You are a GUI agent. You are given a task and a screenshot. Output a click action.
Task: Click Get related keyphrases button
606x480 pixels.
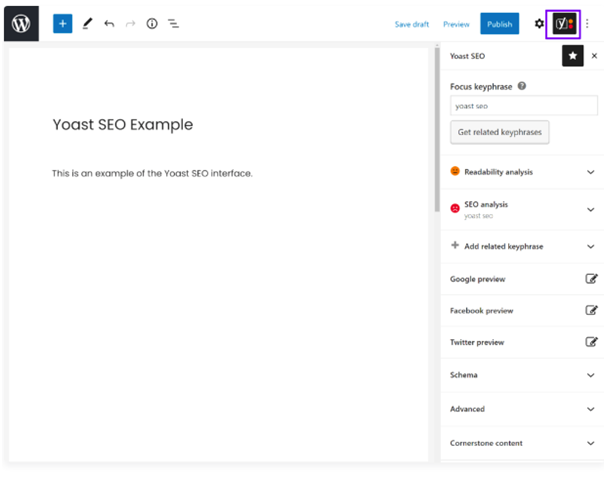click(499, 132)
